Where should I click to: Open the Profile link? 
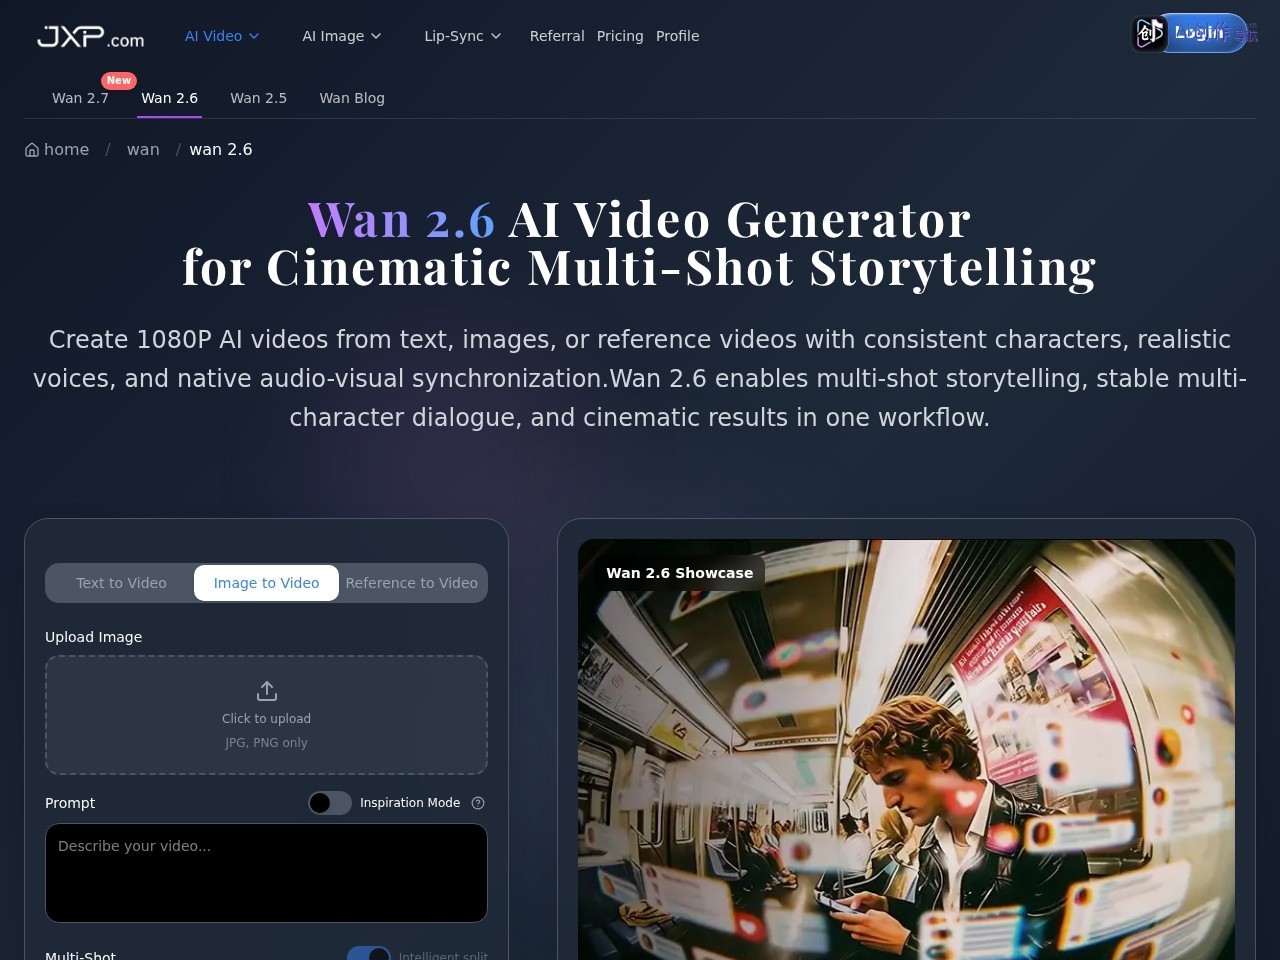point(677,36)
